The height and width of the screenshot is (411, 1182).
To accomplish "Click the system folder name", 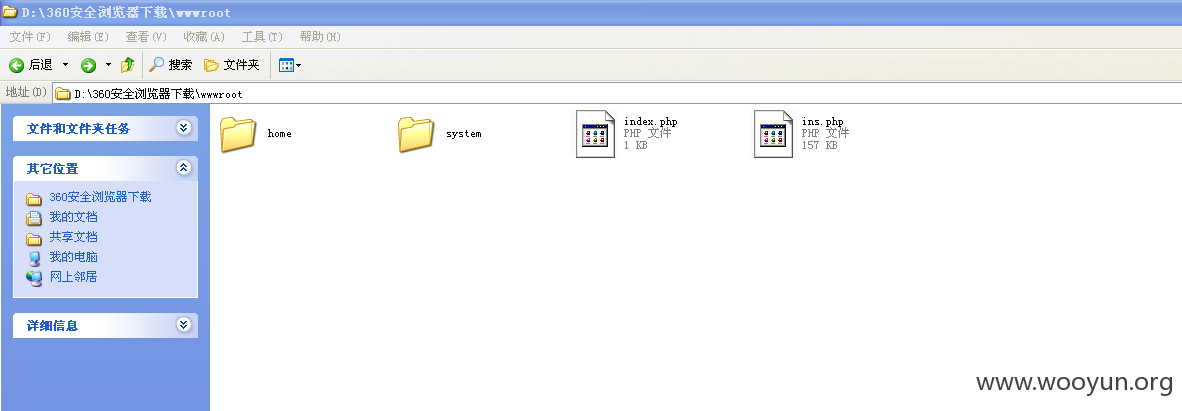I will [464, 133].
